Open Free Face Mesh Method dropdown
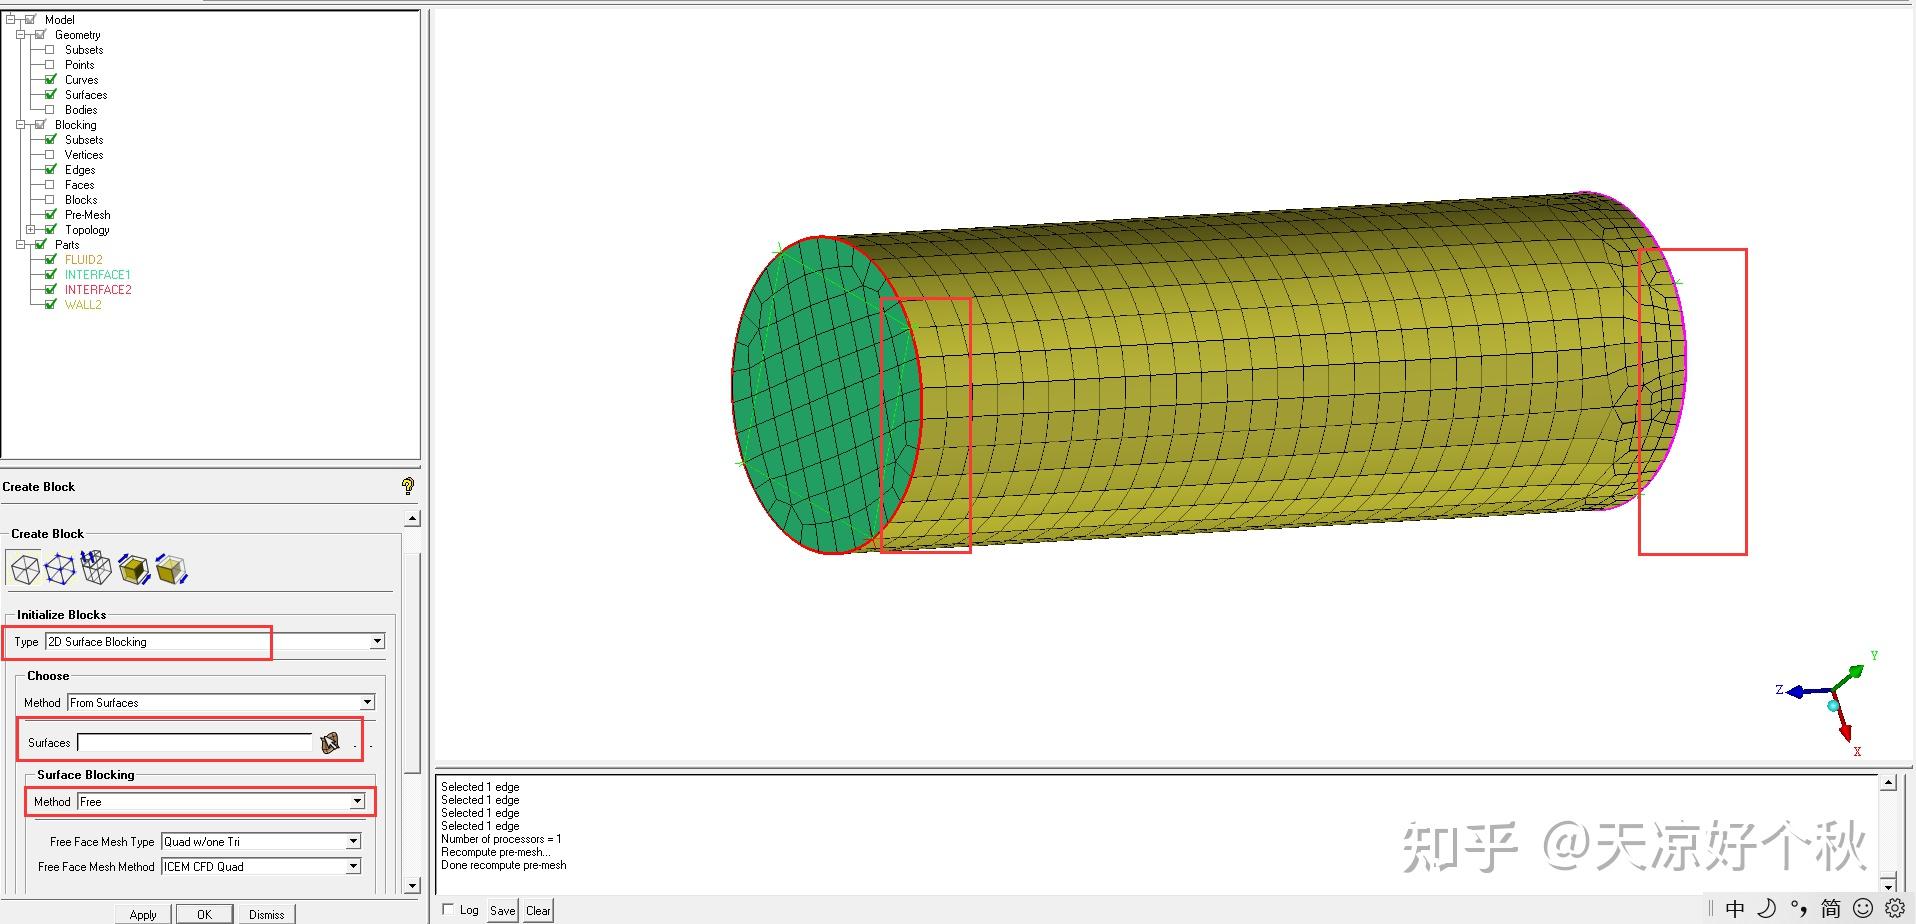1916x924 pixels. point(353,867)
